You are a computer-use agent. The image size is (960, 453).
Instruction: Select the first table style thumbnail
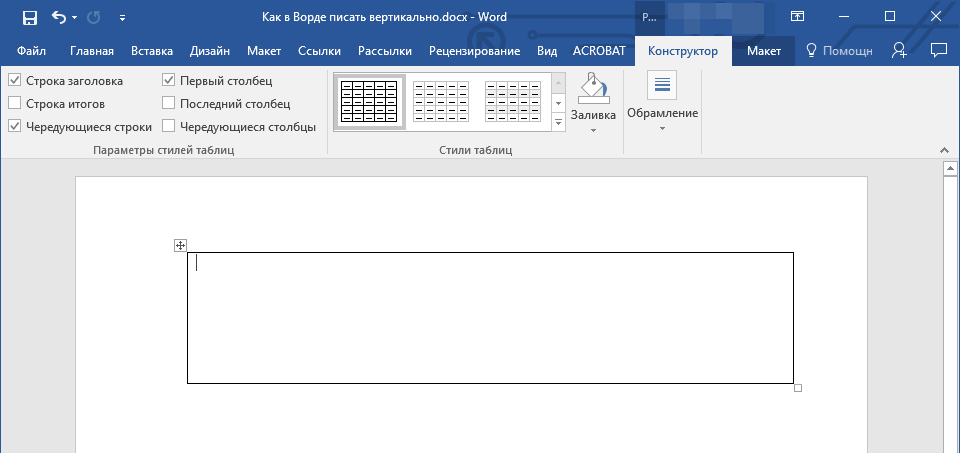pos(369,102)
